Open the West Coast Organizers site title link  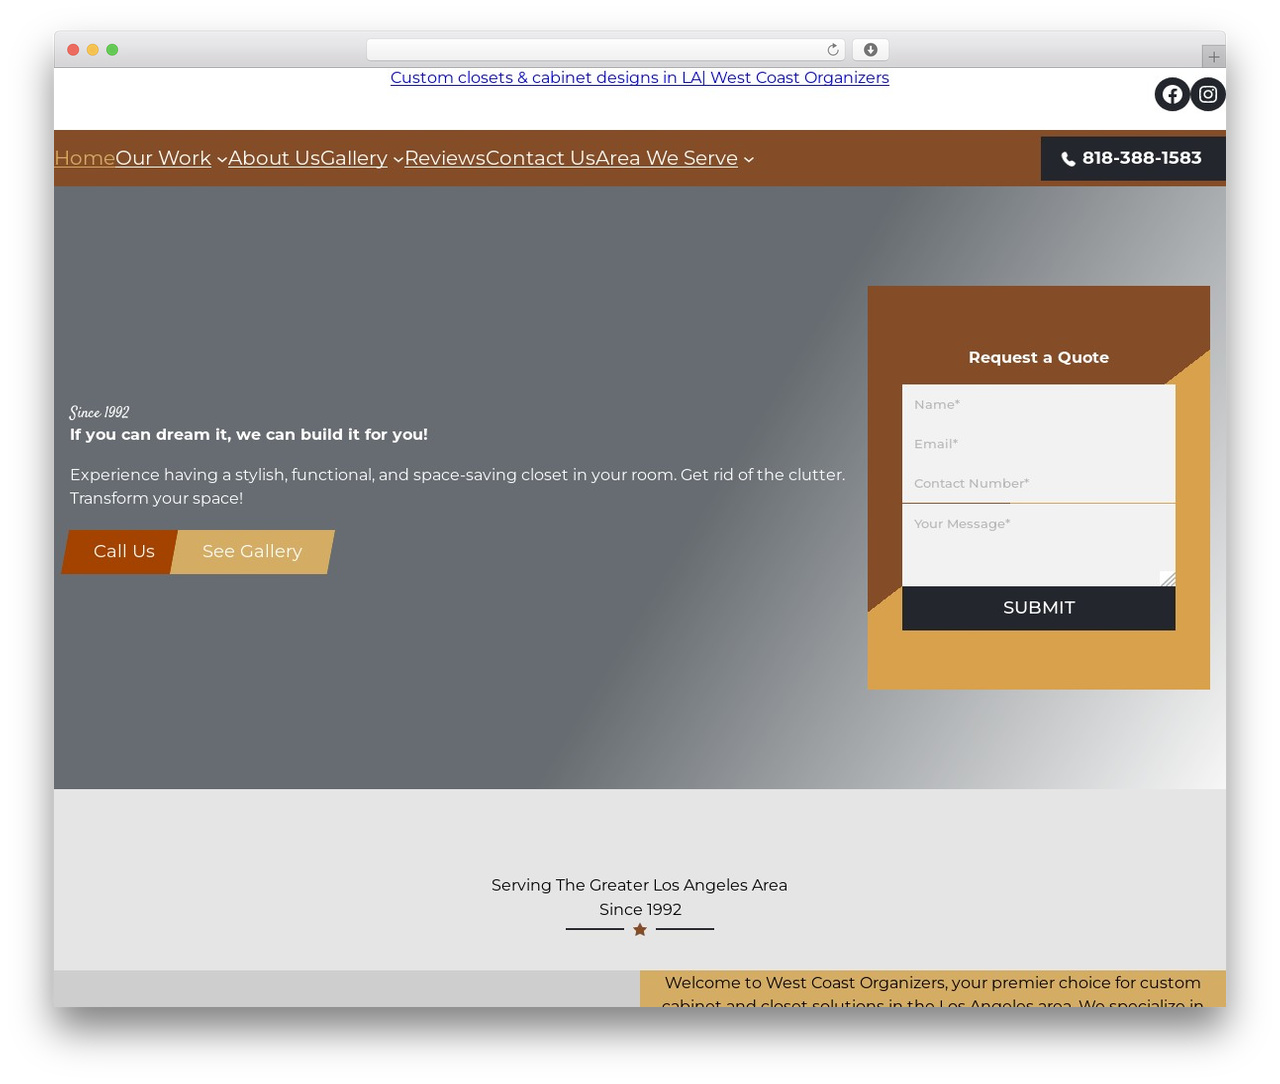pos(640,77)
